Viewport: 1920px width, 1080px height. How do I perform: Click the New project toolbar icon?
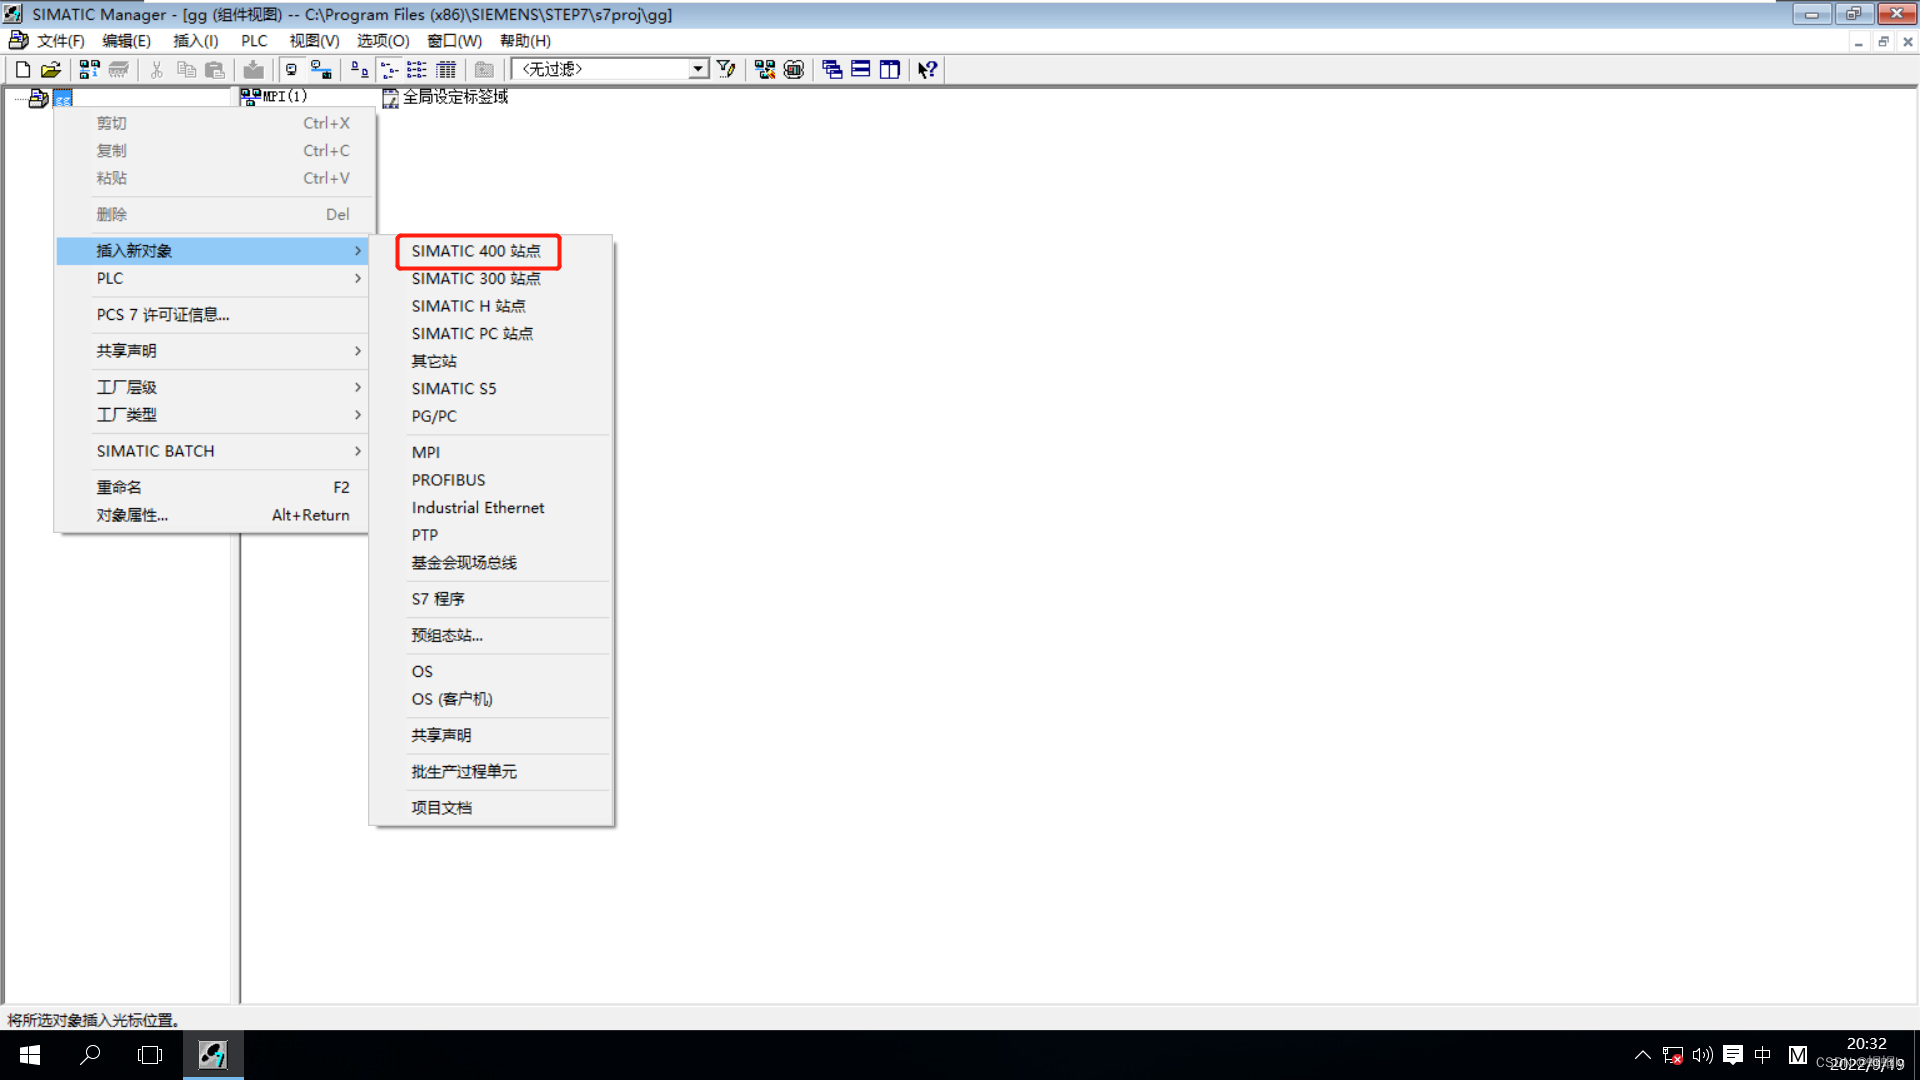(x=23, y=69)
